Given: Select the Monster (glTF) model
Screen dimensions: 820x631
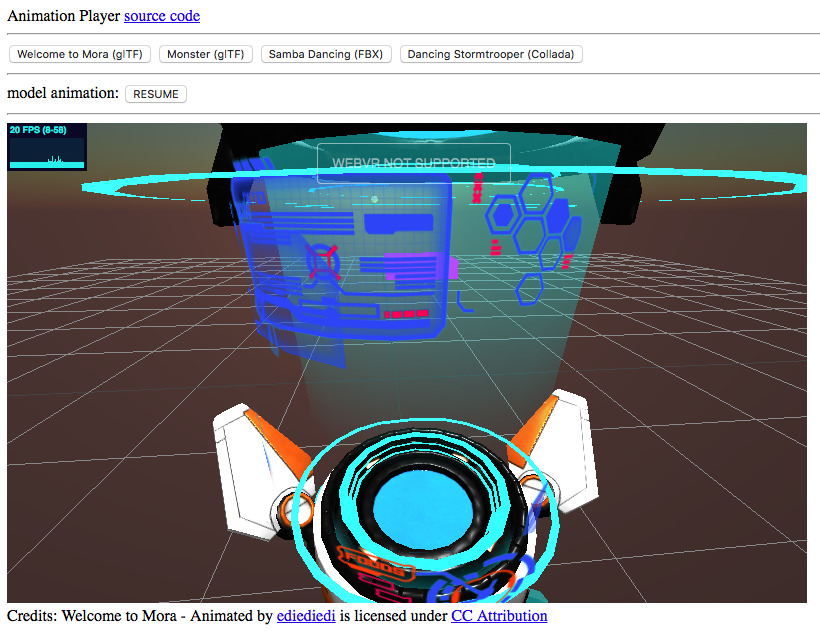Looking at the screenshot, I should click(x=206, y=54).
